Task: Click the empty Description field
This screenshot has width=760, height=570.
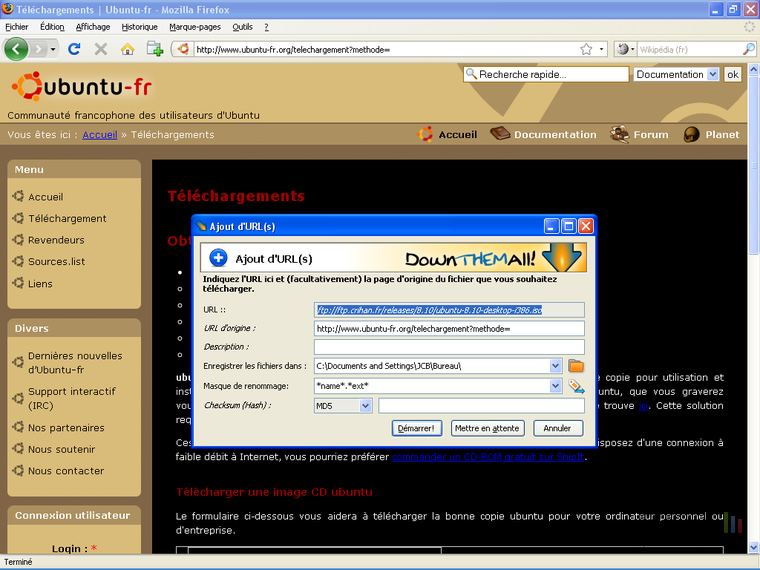Action: (449, 347)
